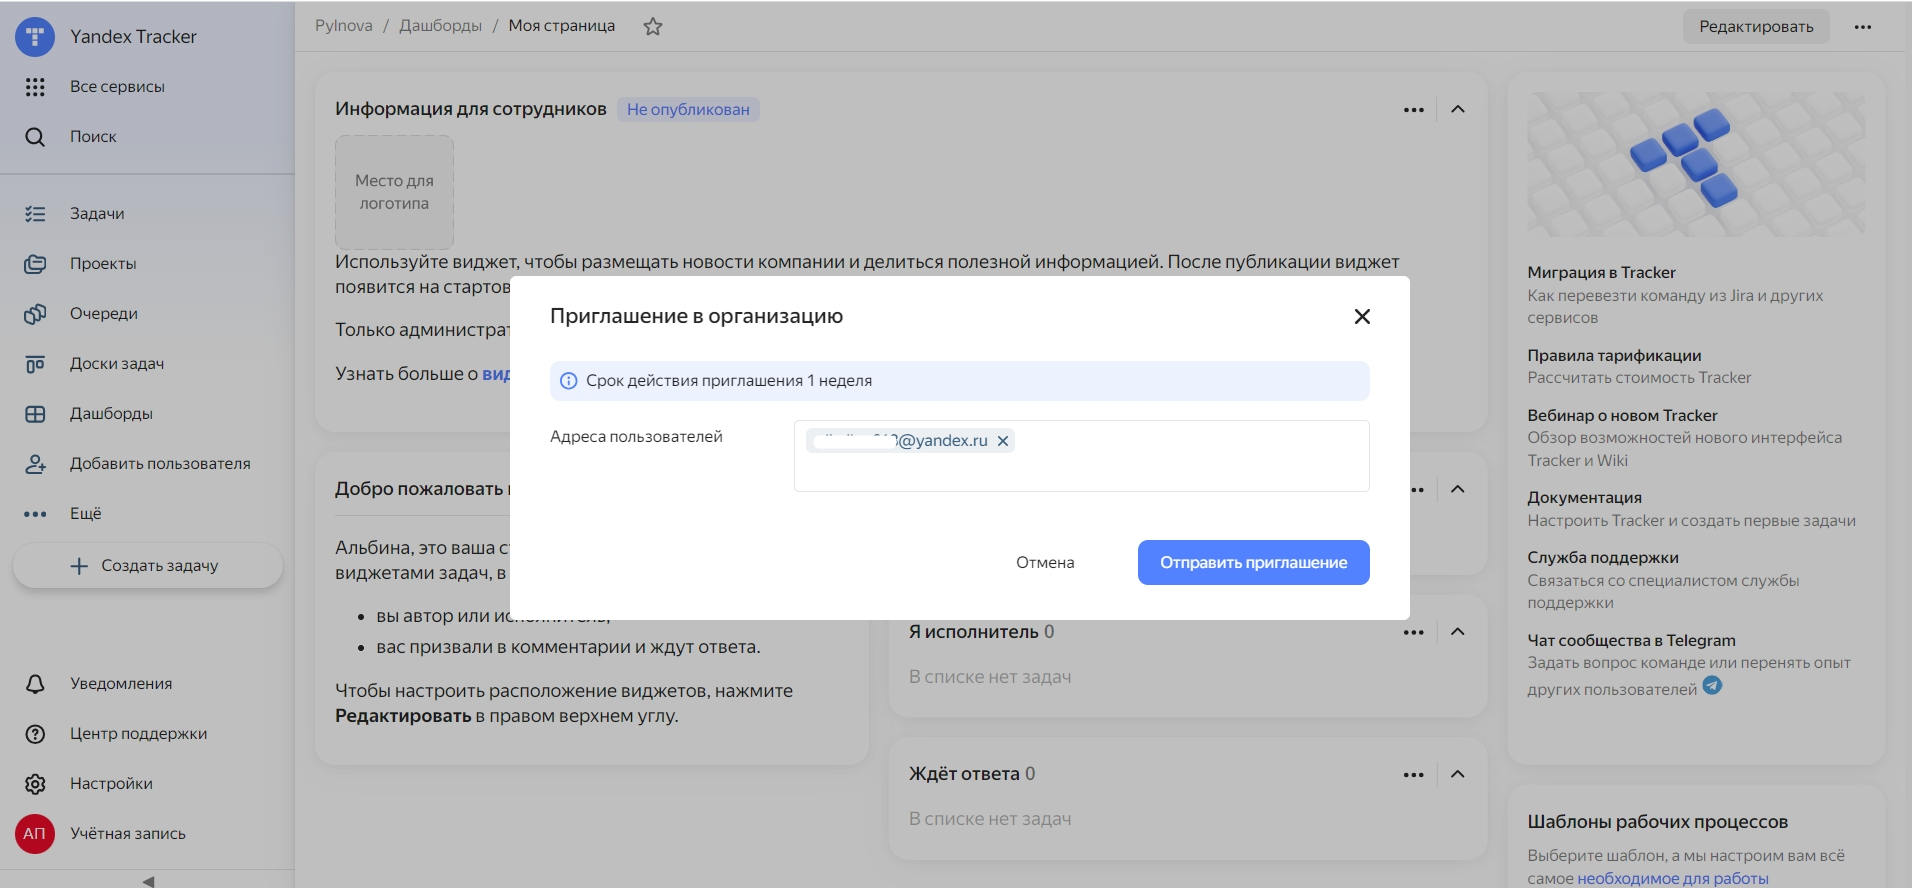Collapse the 'Добро пожаловать' row widget chevron
Viewport: 1912px width, 888px height.
pyautogui.click(x=1458, y=490)
